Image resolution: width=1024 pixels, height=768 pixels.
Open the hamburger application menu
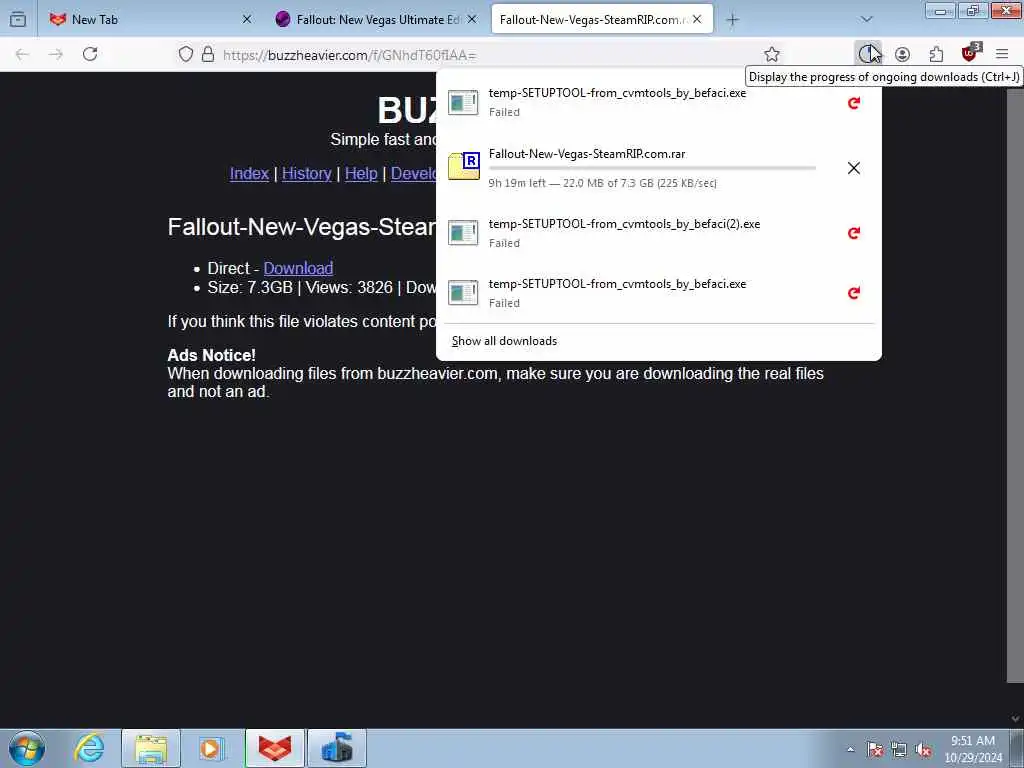pos(1002,54)
